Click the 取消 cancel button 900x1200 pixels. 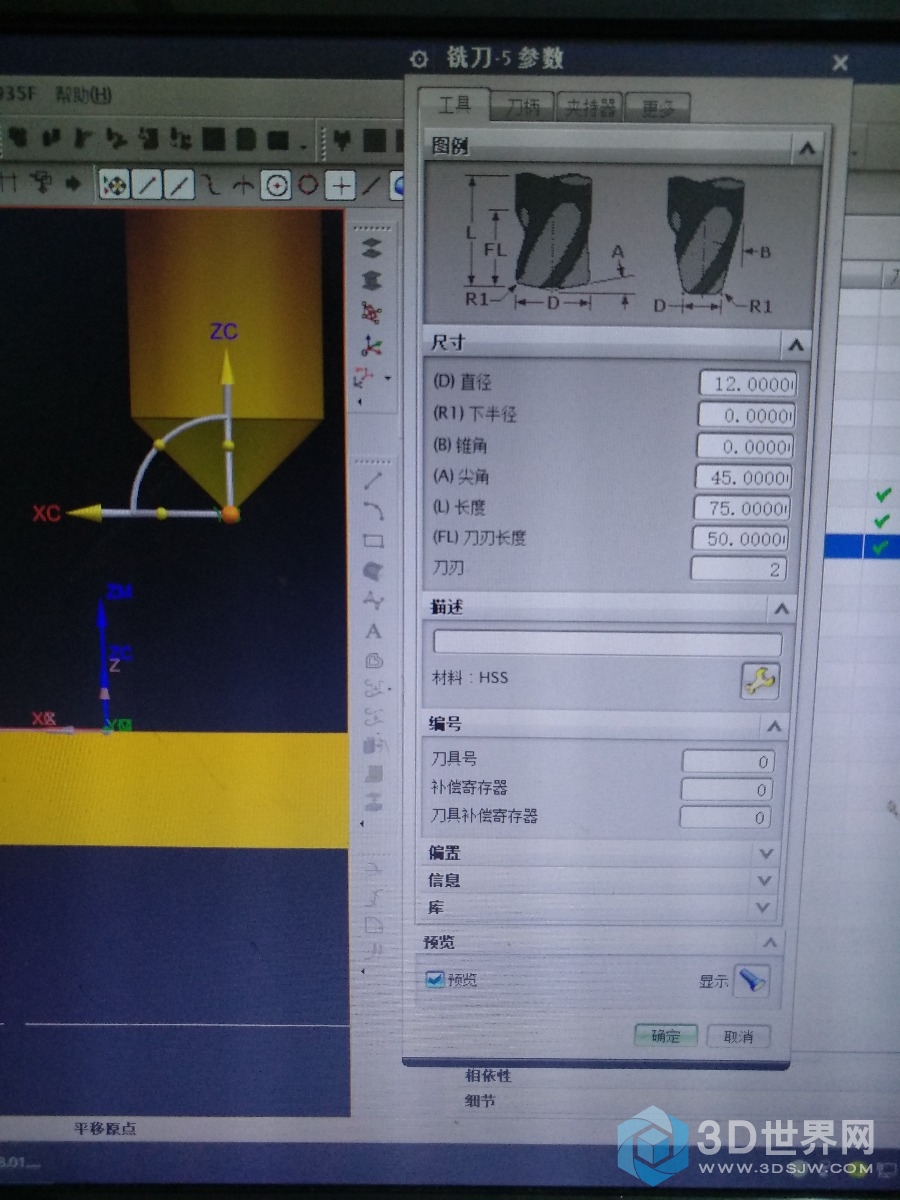(x=738, y=1036)
